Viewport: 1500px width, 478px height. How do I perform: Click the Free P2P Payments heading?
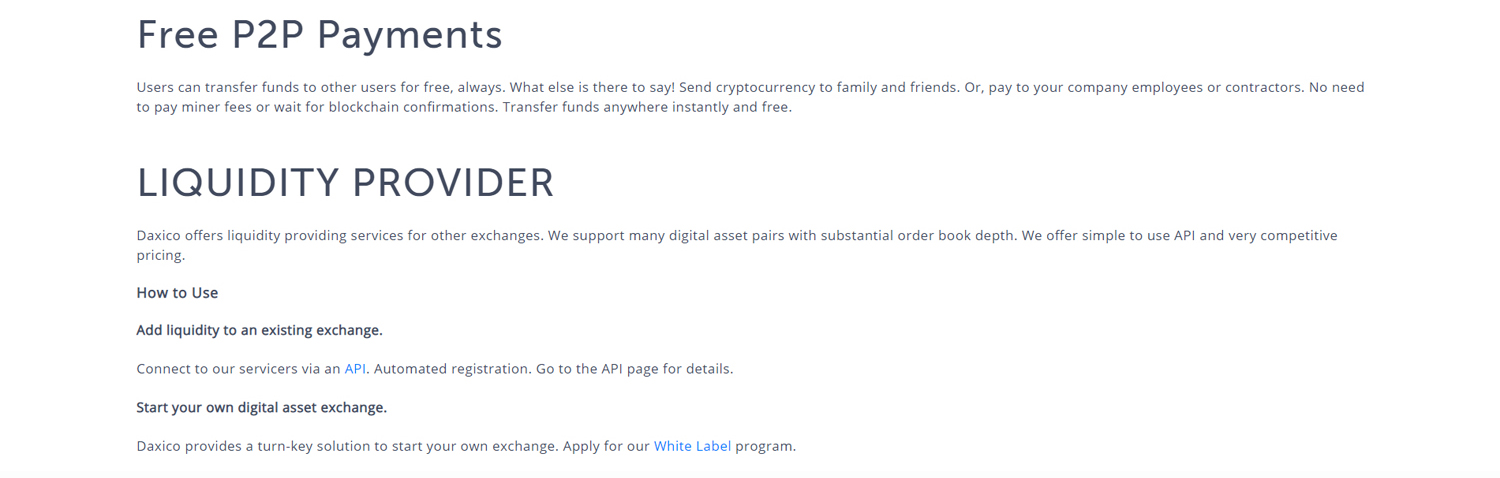319,36
